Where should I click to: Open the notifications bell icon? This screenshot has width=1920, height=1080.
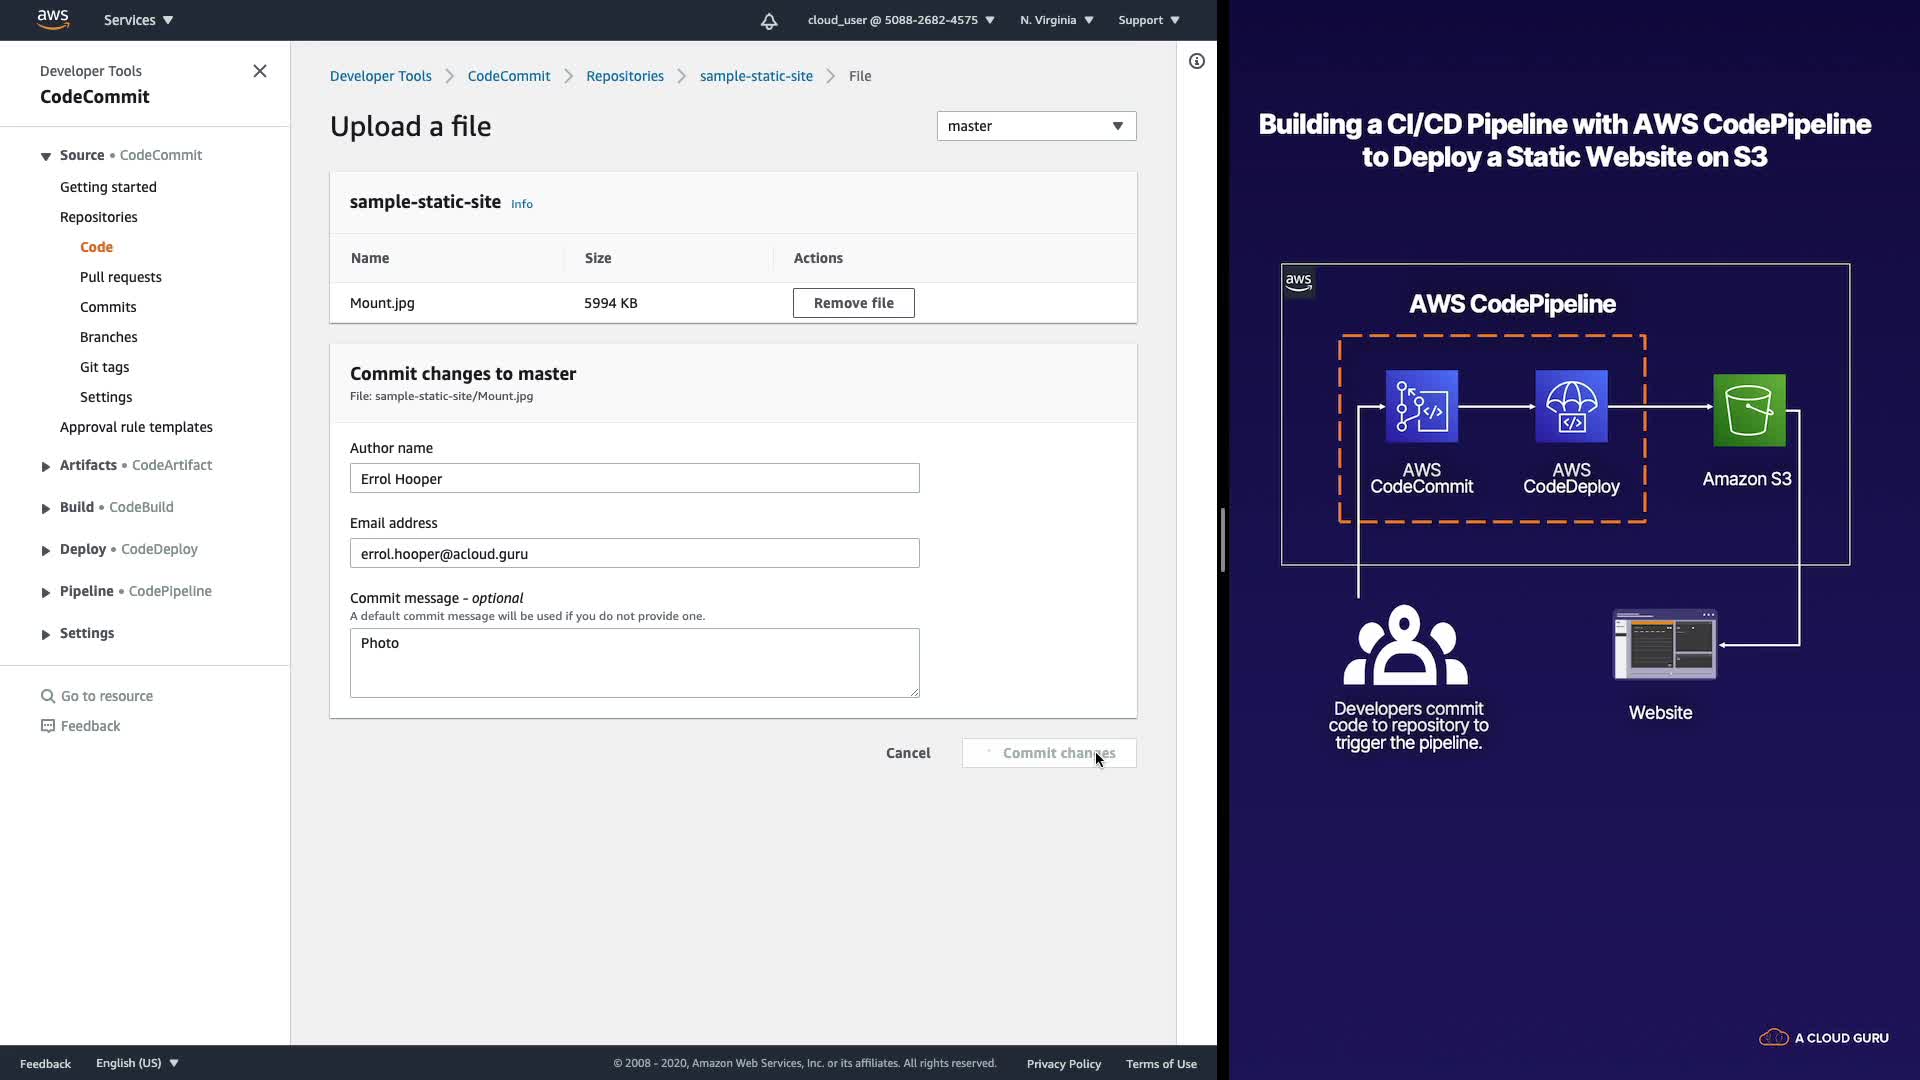click(769, 21)
